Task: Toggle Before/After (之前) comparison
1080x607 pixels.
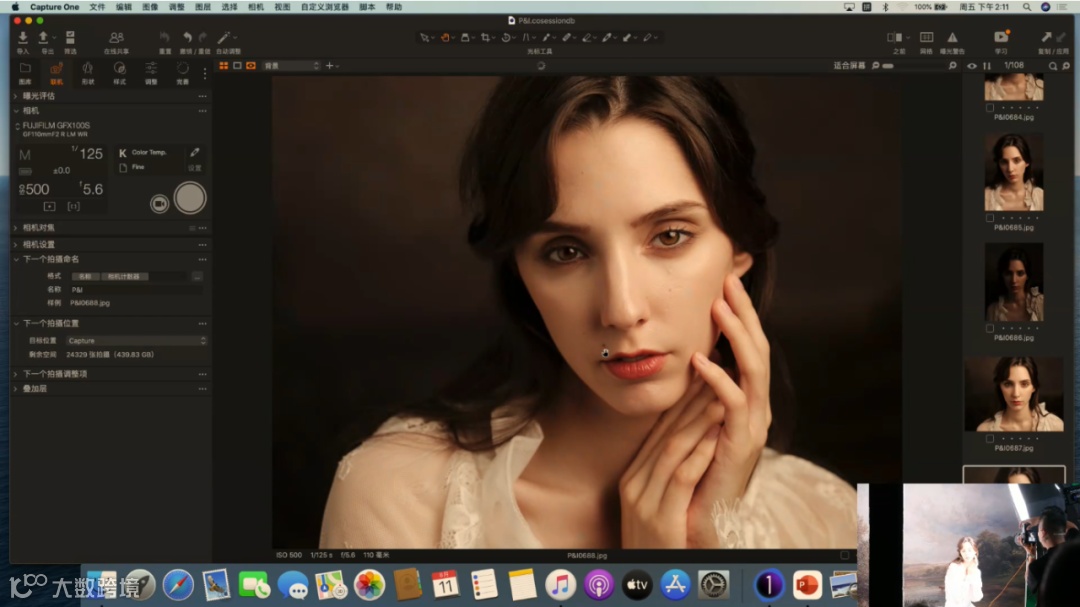Action: click(895, 37)
